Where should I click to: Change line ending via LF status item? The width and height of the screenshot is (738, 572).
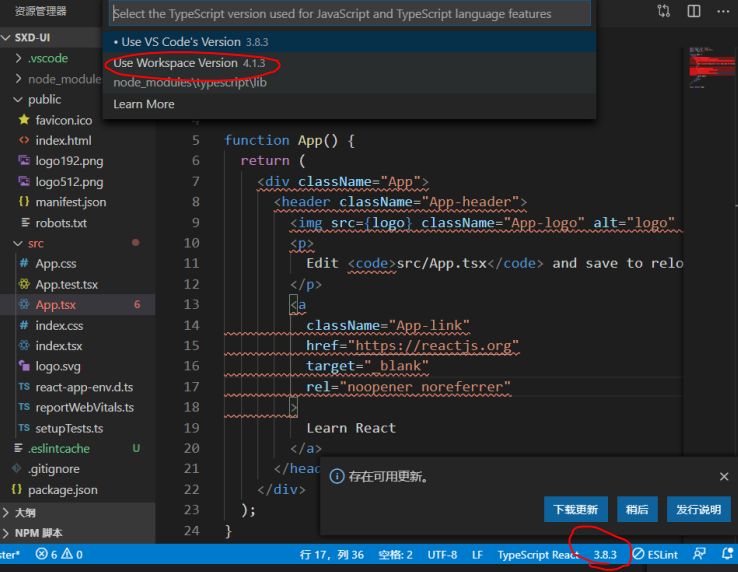(x=477, y=555)
